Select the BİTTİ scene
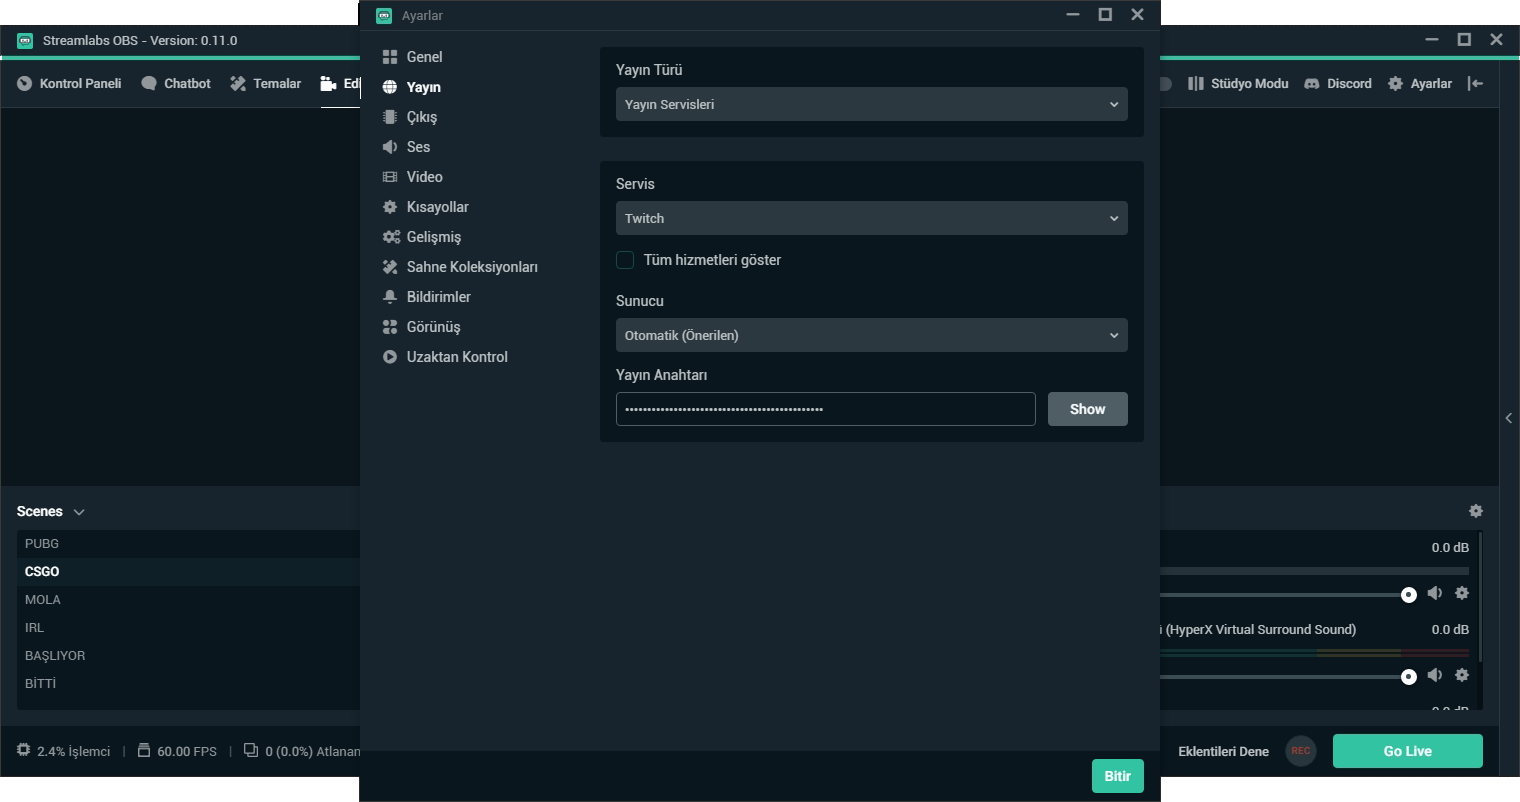 point(188,684)
